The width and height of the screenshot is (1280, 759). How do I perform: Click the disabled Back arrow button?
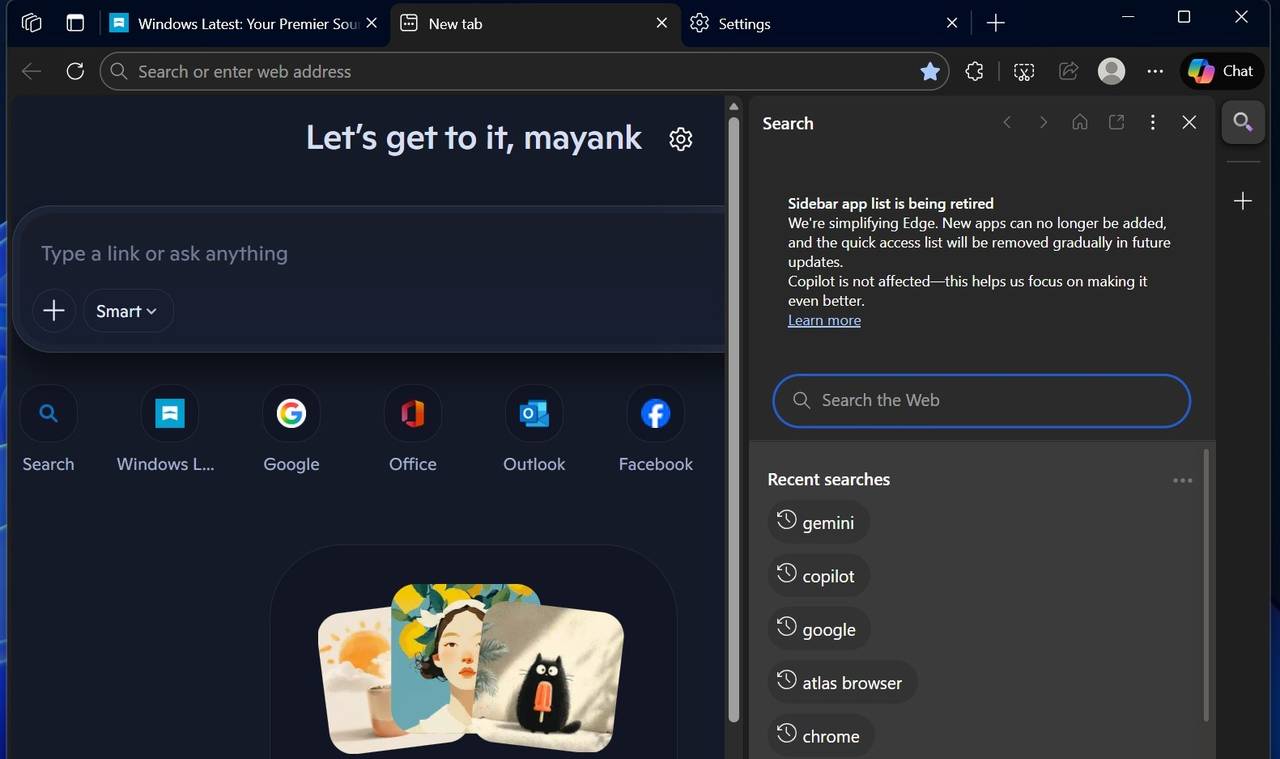(x=31, y=71)
